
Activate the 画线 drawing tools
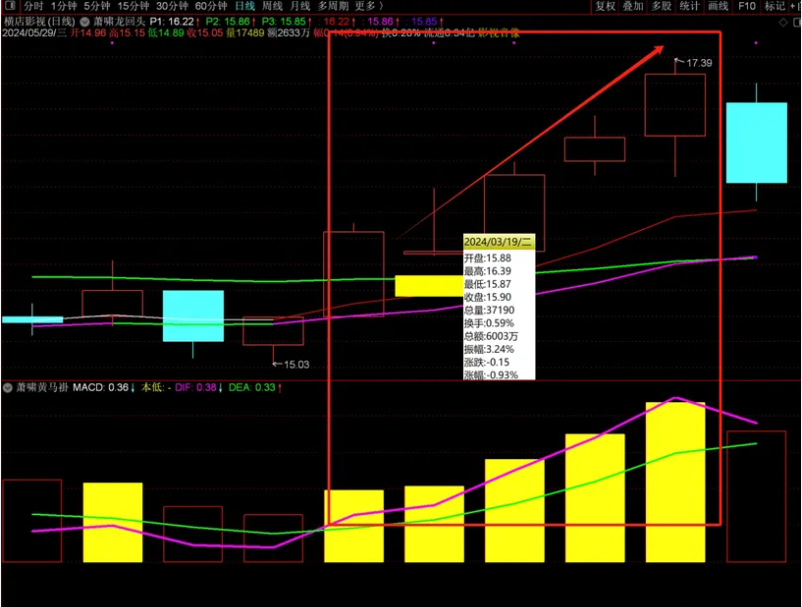coord(718,6)
